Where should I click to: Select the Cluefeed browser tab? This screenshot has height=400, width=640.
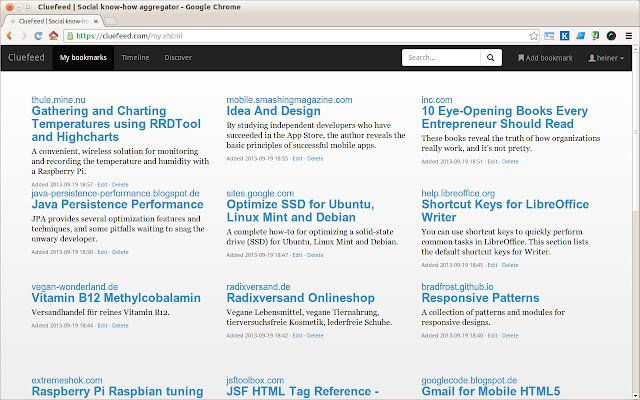(53, 21)
